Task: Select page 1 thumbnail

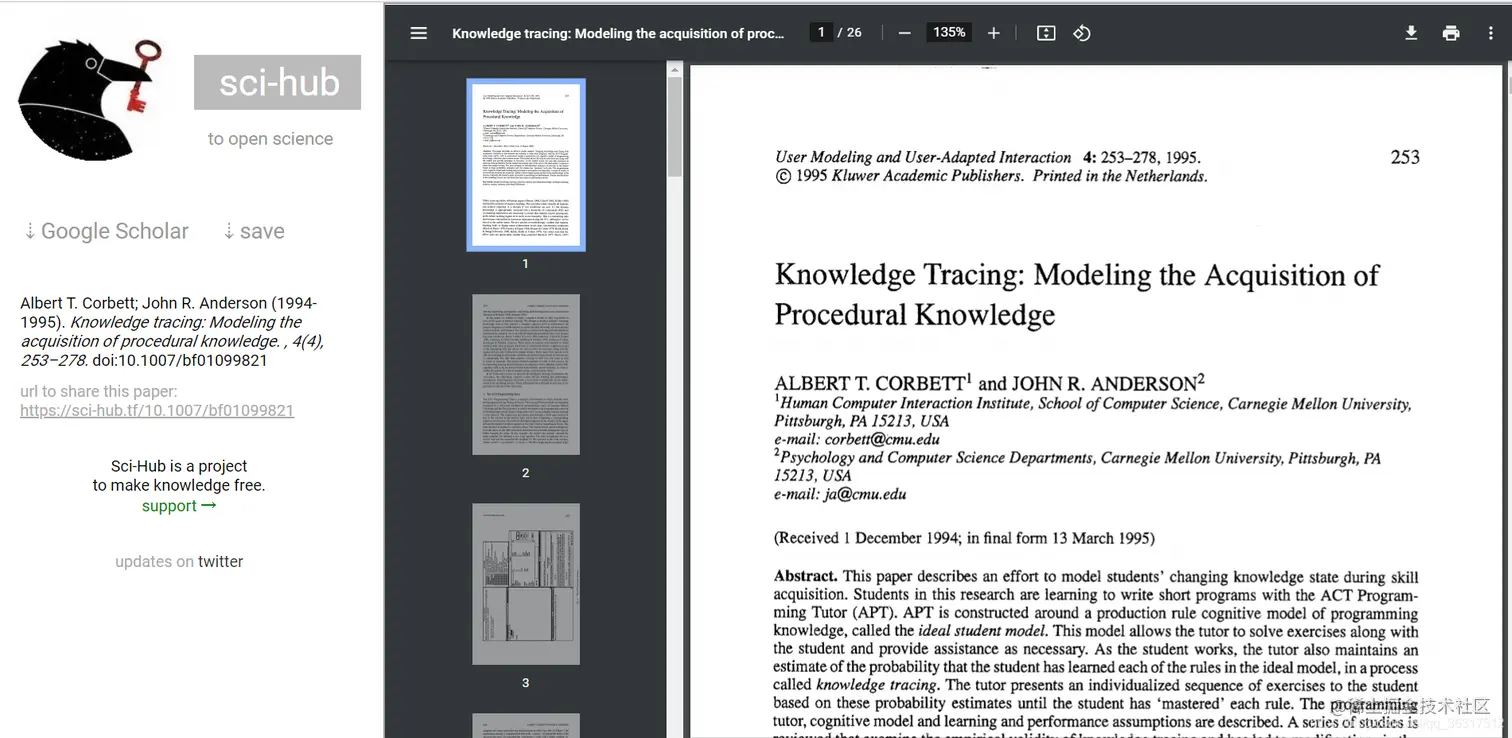Action: (x=526, y=164)
